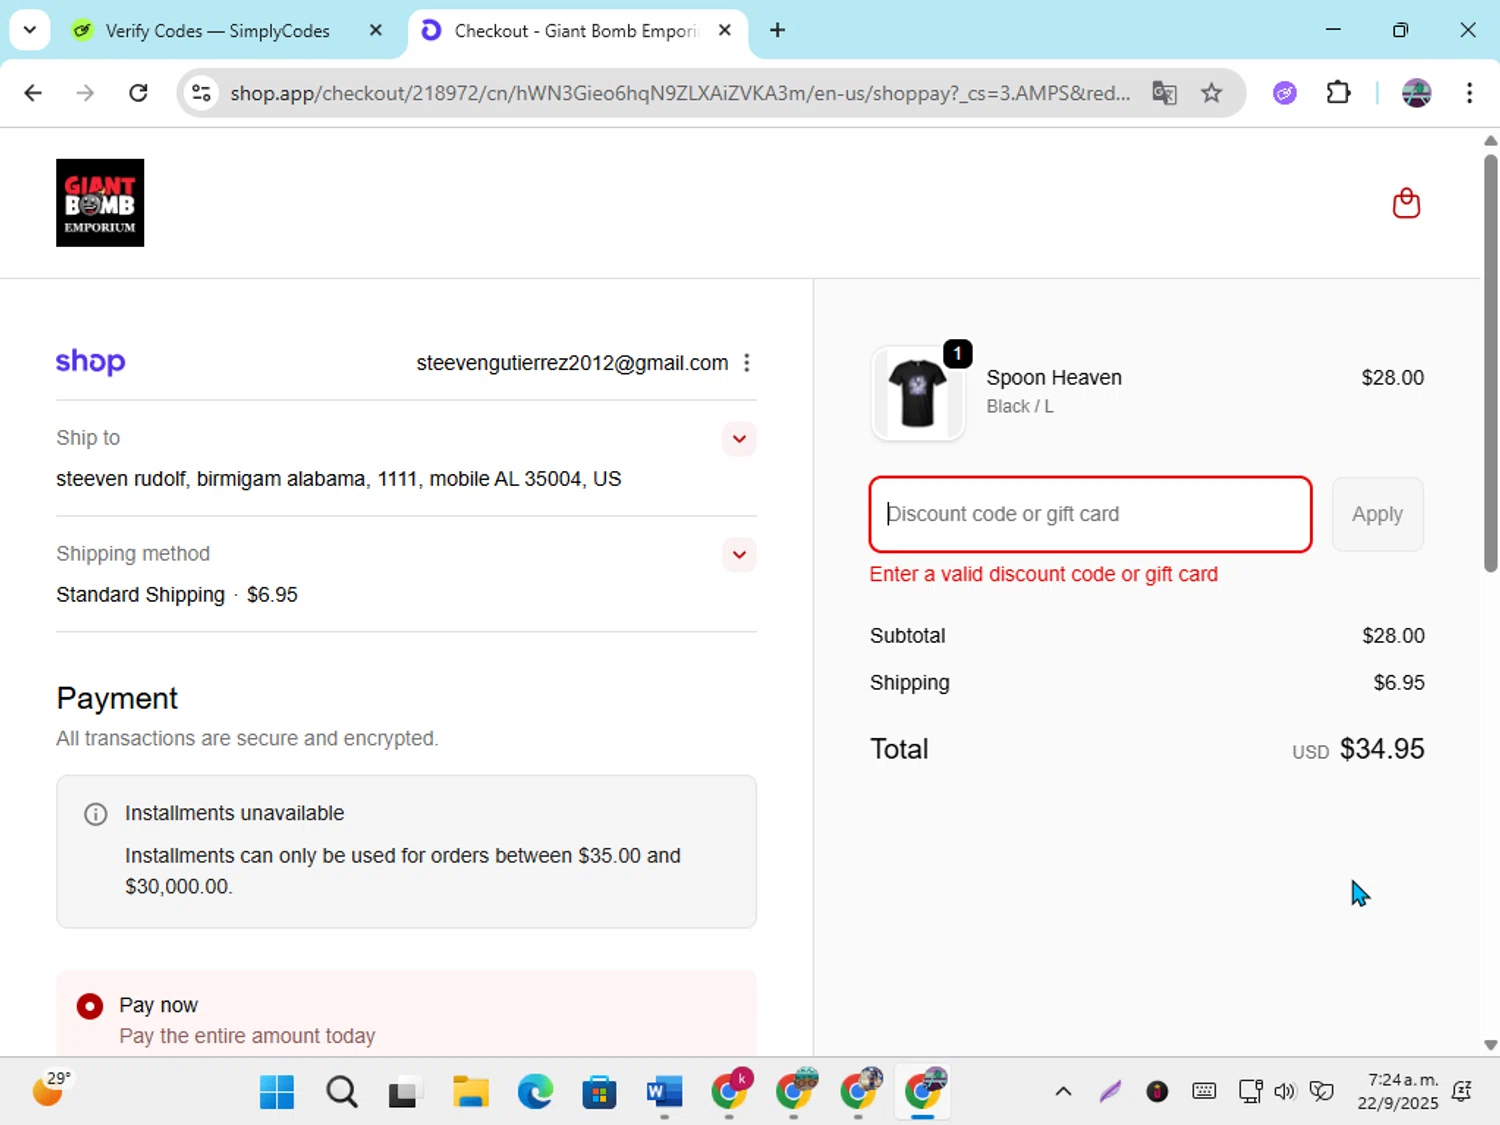Click the Subtotal label in order summary
Image resolution: width=1500 pixels, height=1125 pixels.
tap(907, 636)
